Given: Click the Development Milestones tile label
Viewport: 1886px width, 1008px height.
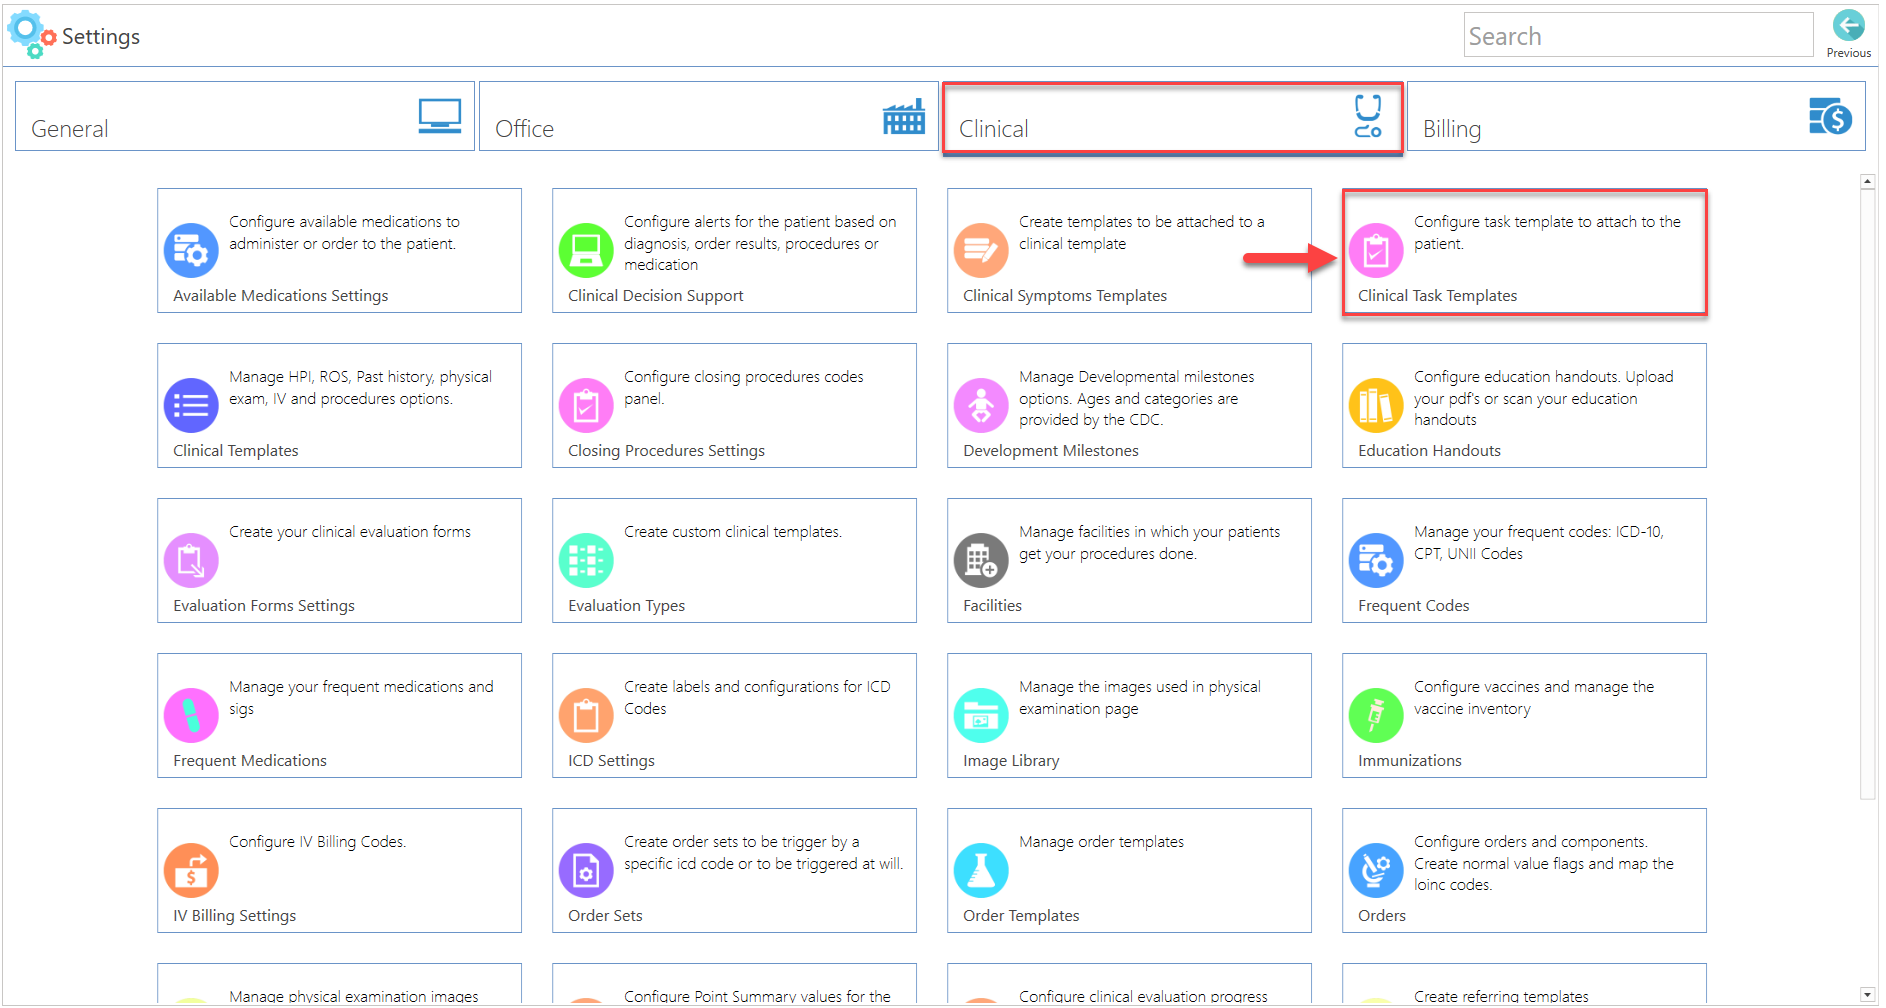Looking at the screenshot, I should click(1051, 451).
